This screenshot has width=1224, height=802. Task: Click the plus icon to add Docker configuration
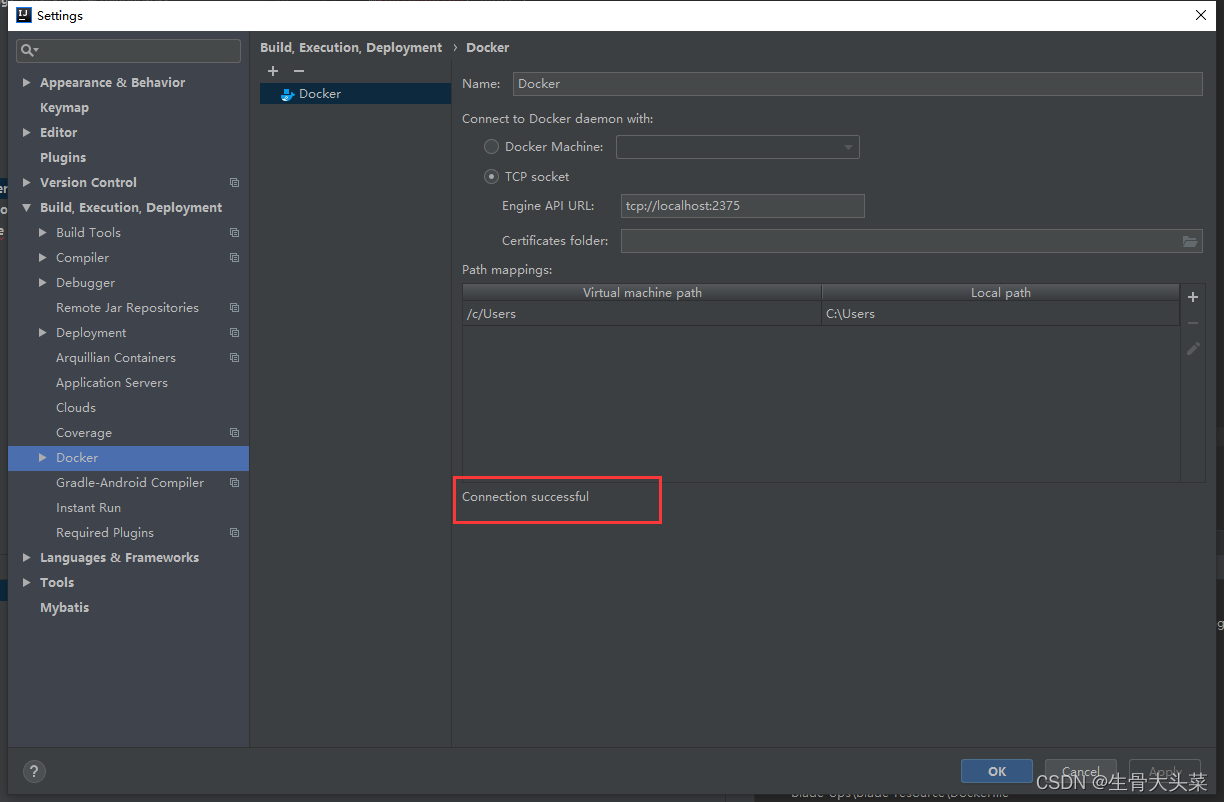[273, 71]
